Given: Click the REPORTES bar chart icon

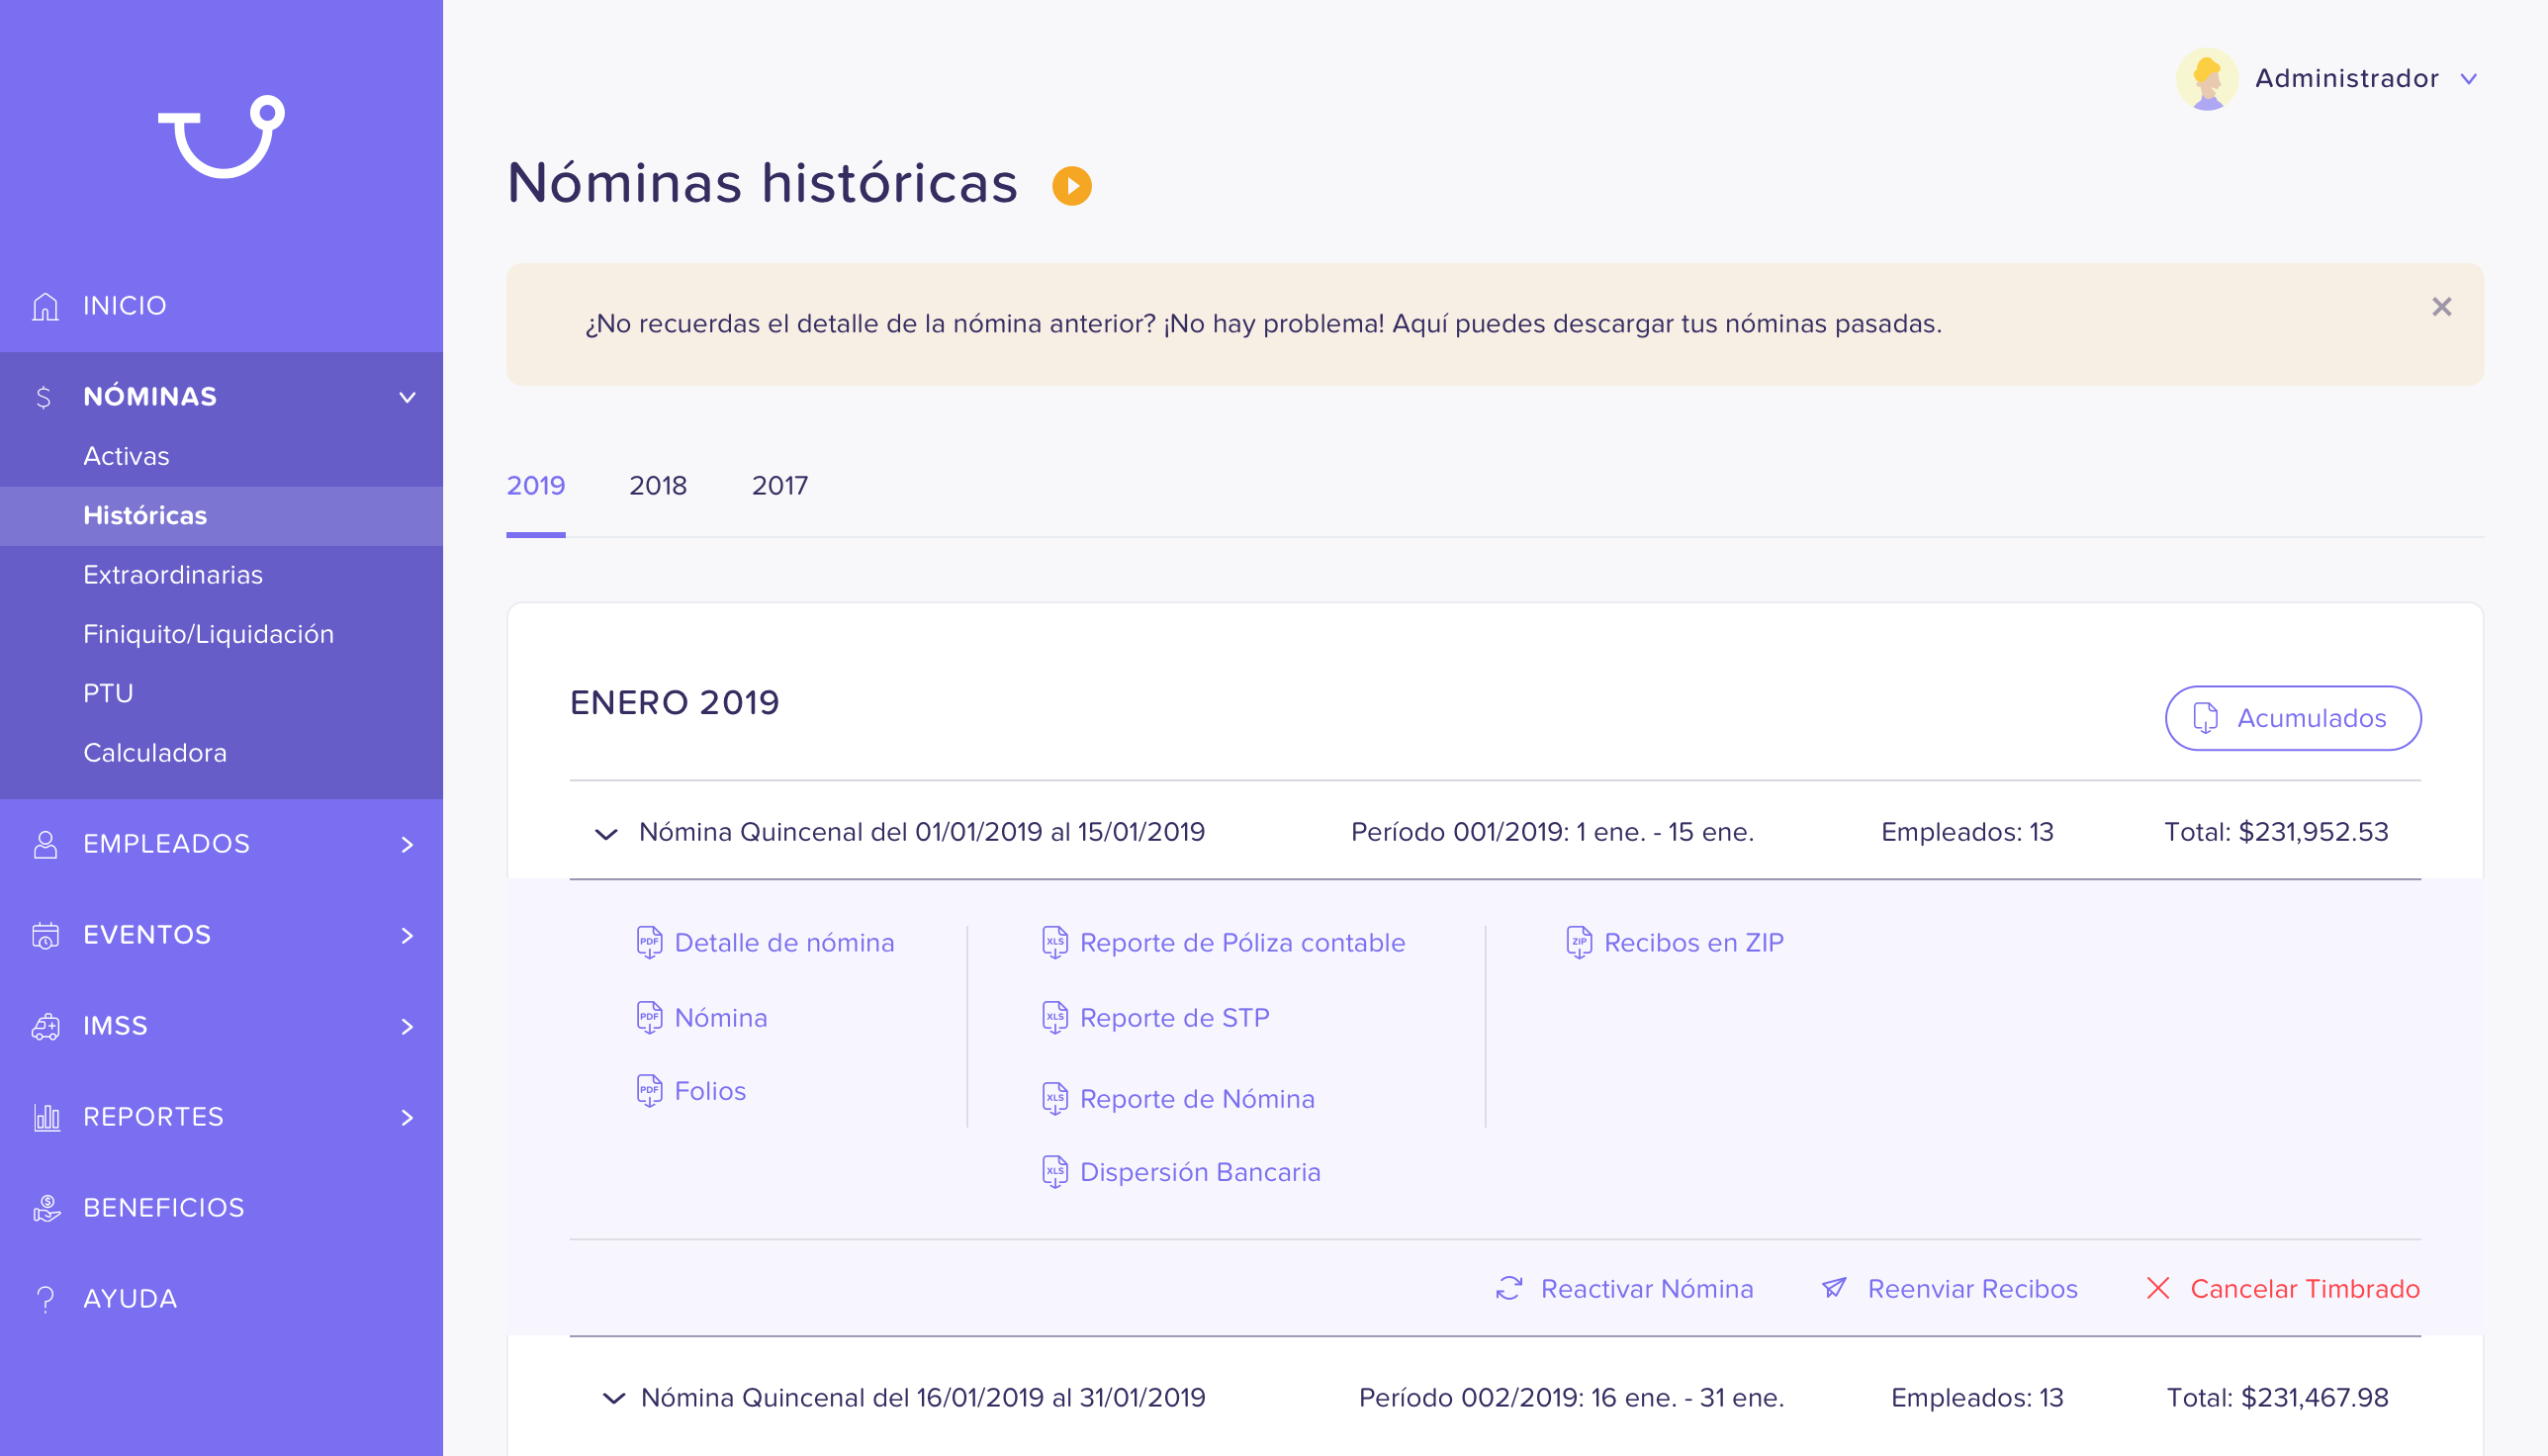Looking at the screenshot, I should pyautogui.click(x=46, y=1117).
